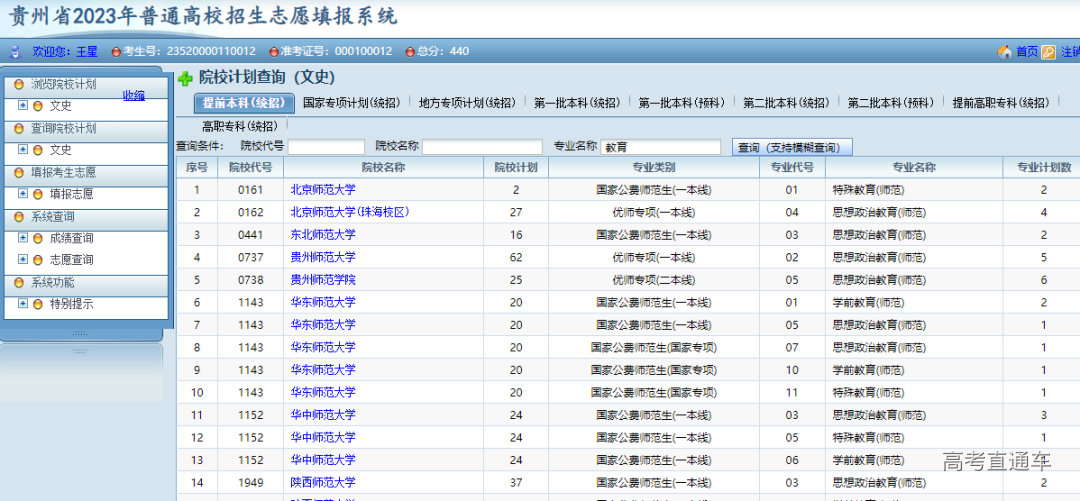Open the 北京师范大学(珠海校区) link
The width and height of the screenshot is (1080, 501).
350,212
